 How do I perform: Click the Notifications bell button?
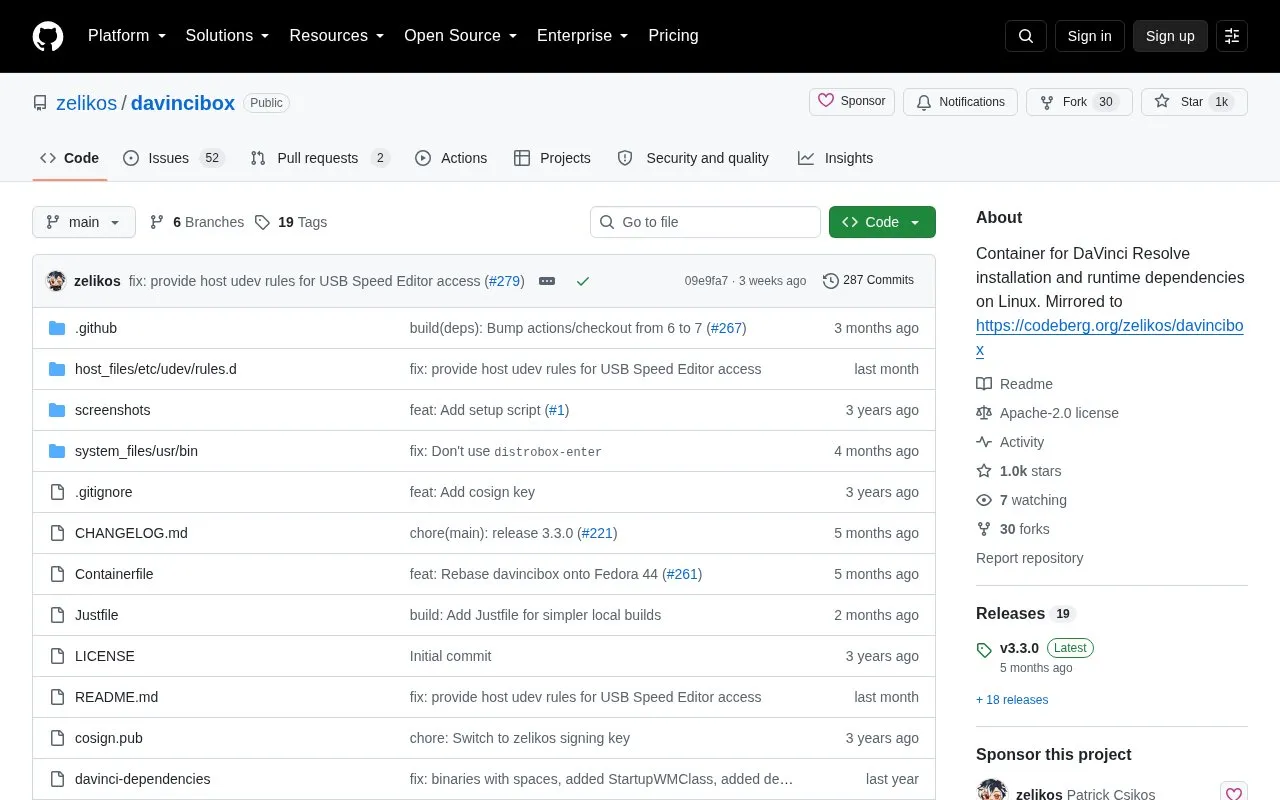point(960,102)
